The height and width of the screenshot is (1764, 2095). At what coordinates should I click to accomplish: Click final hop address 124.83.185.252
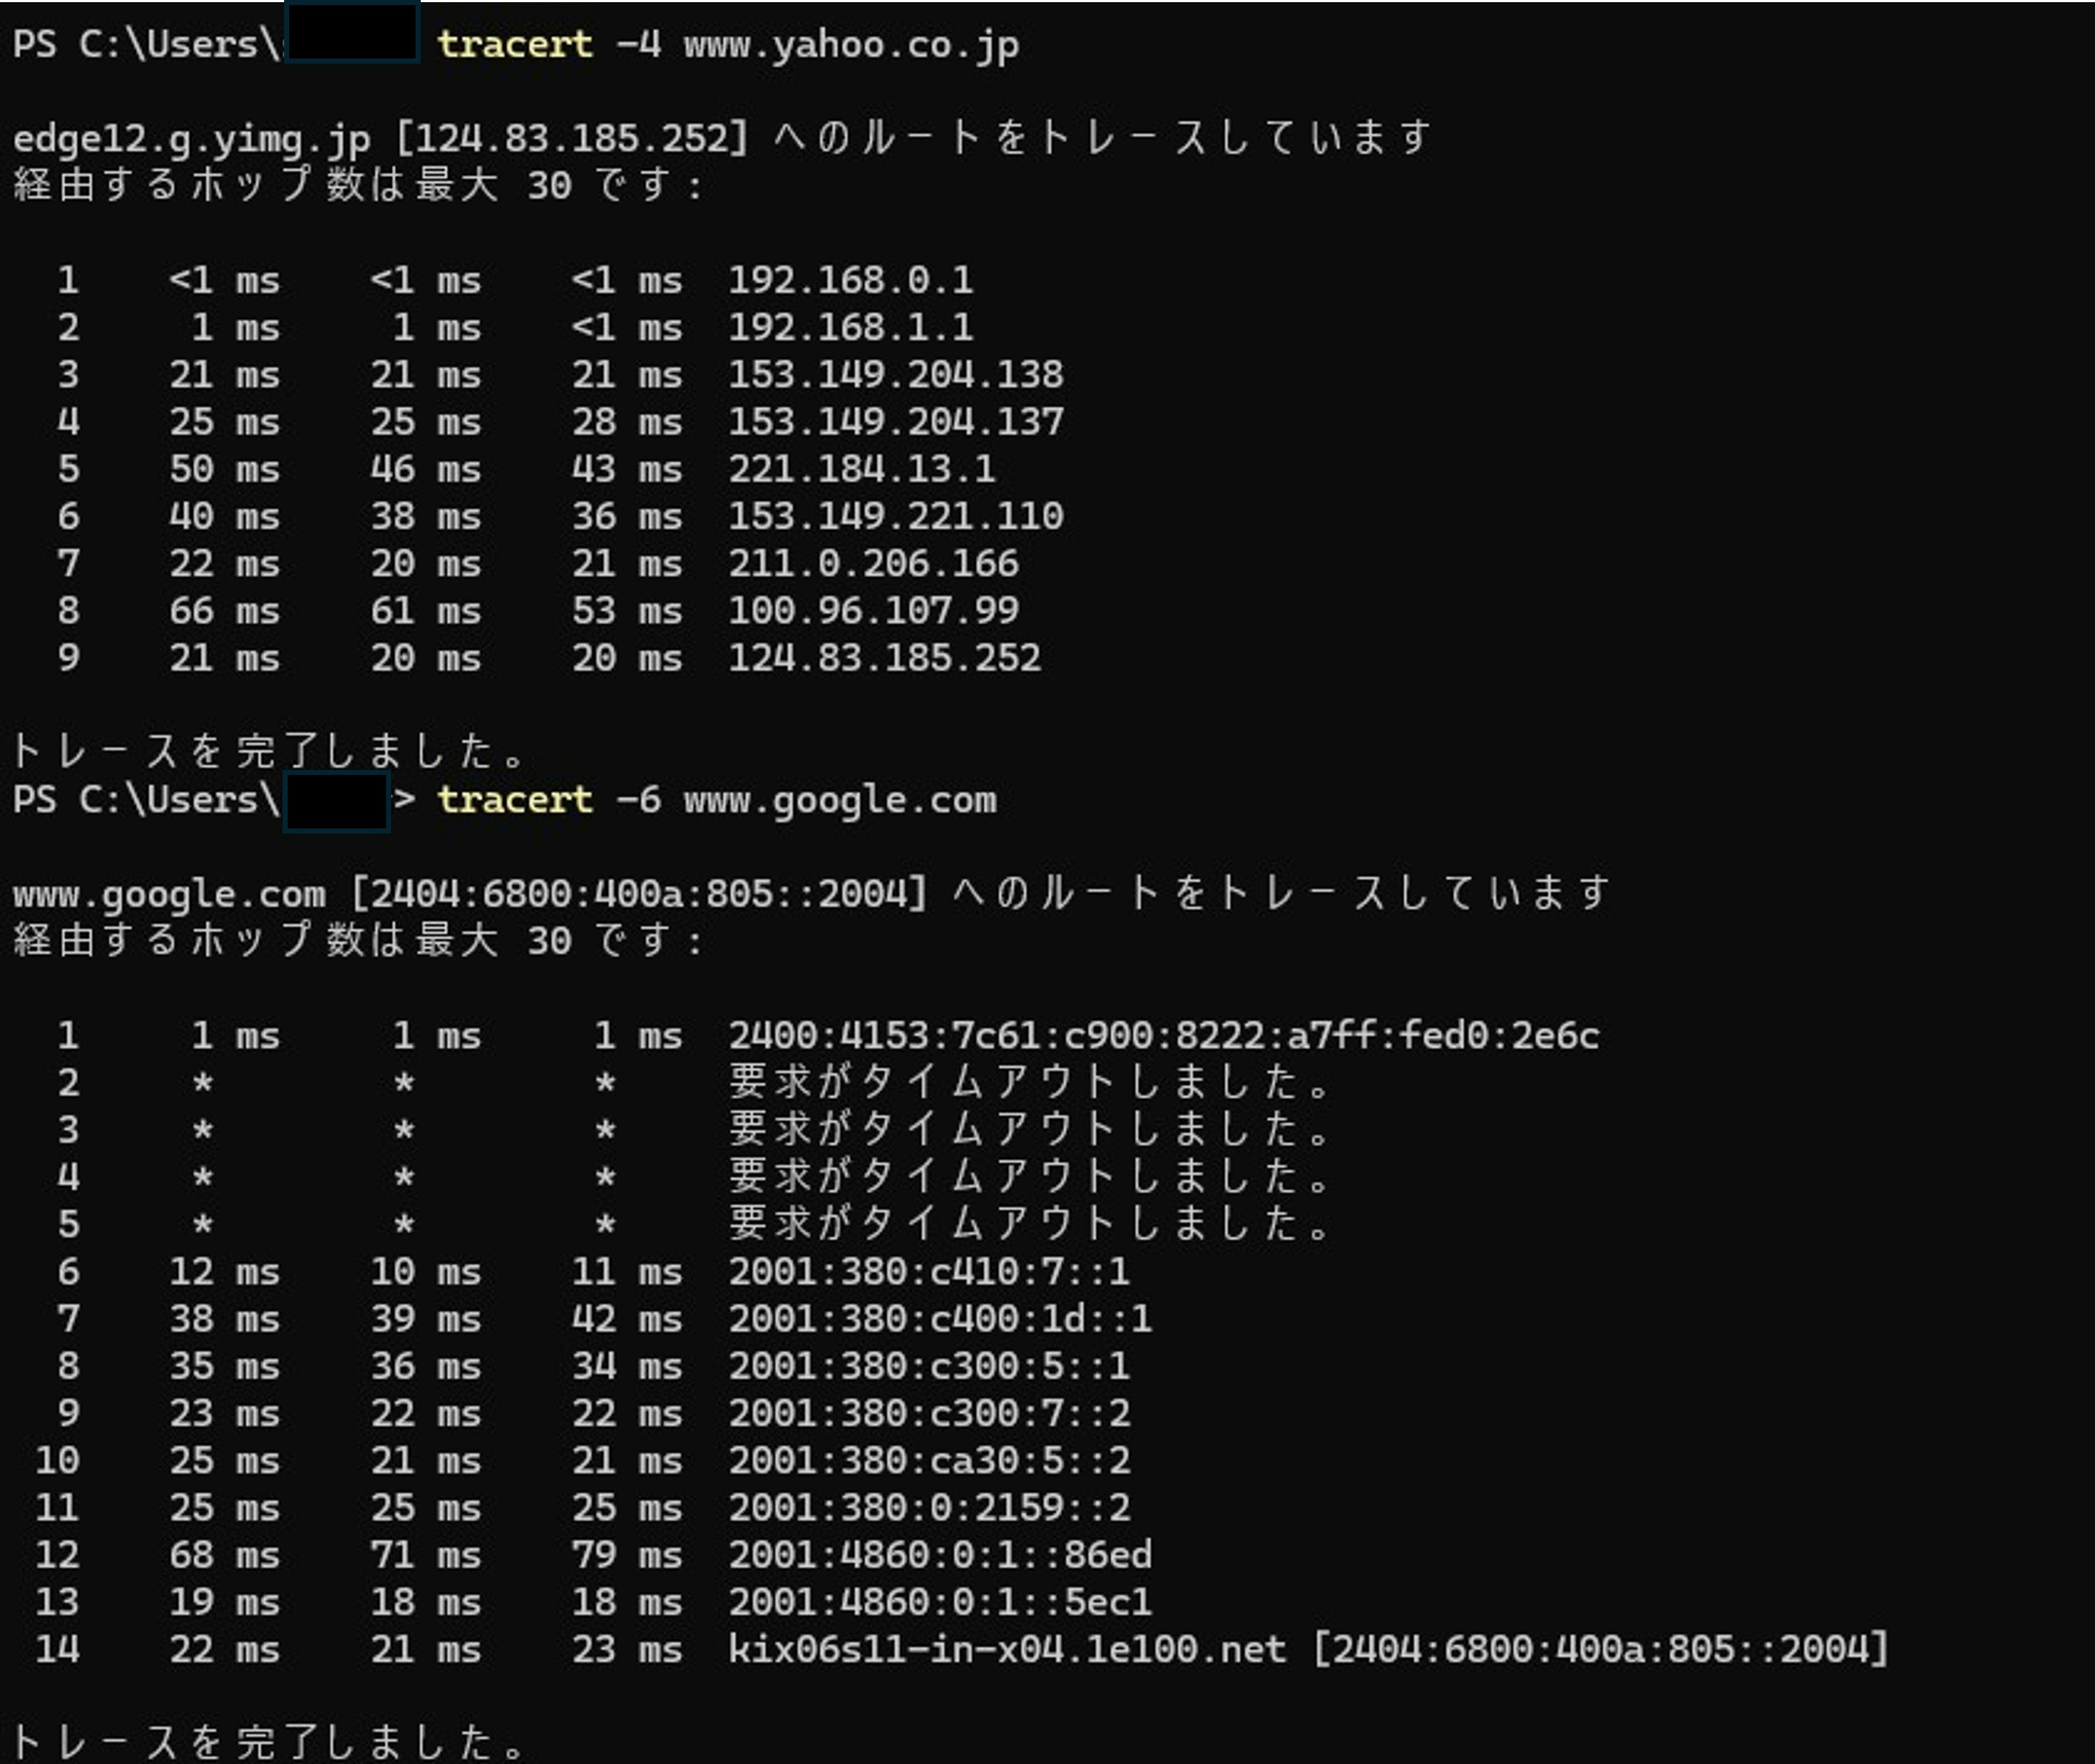tap(884, 658)
